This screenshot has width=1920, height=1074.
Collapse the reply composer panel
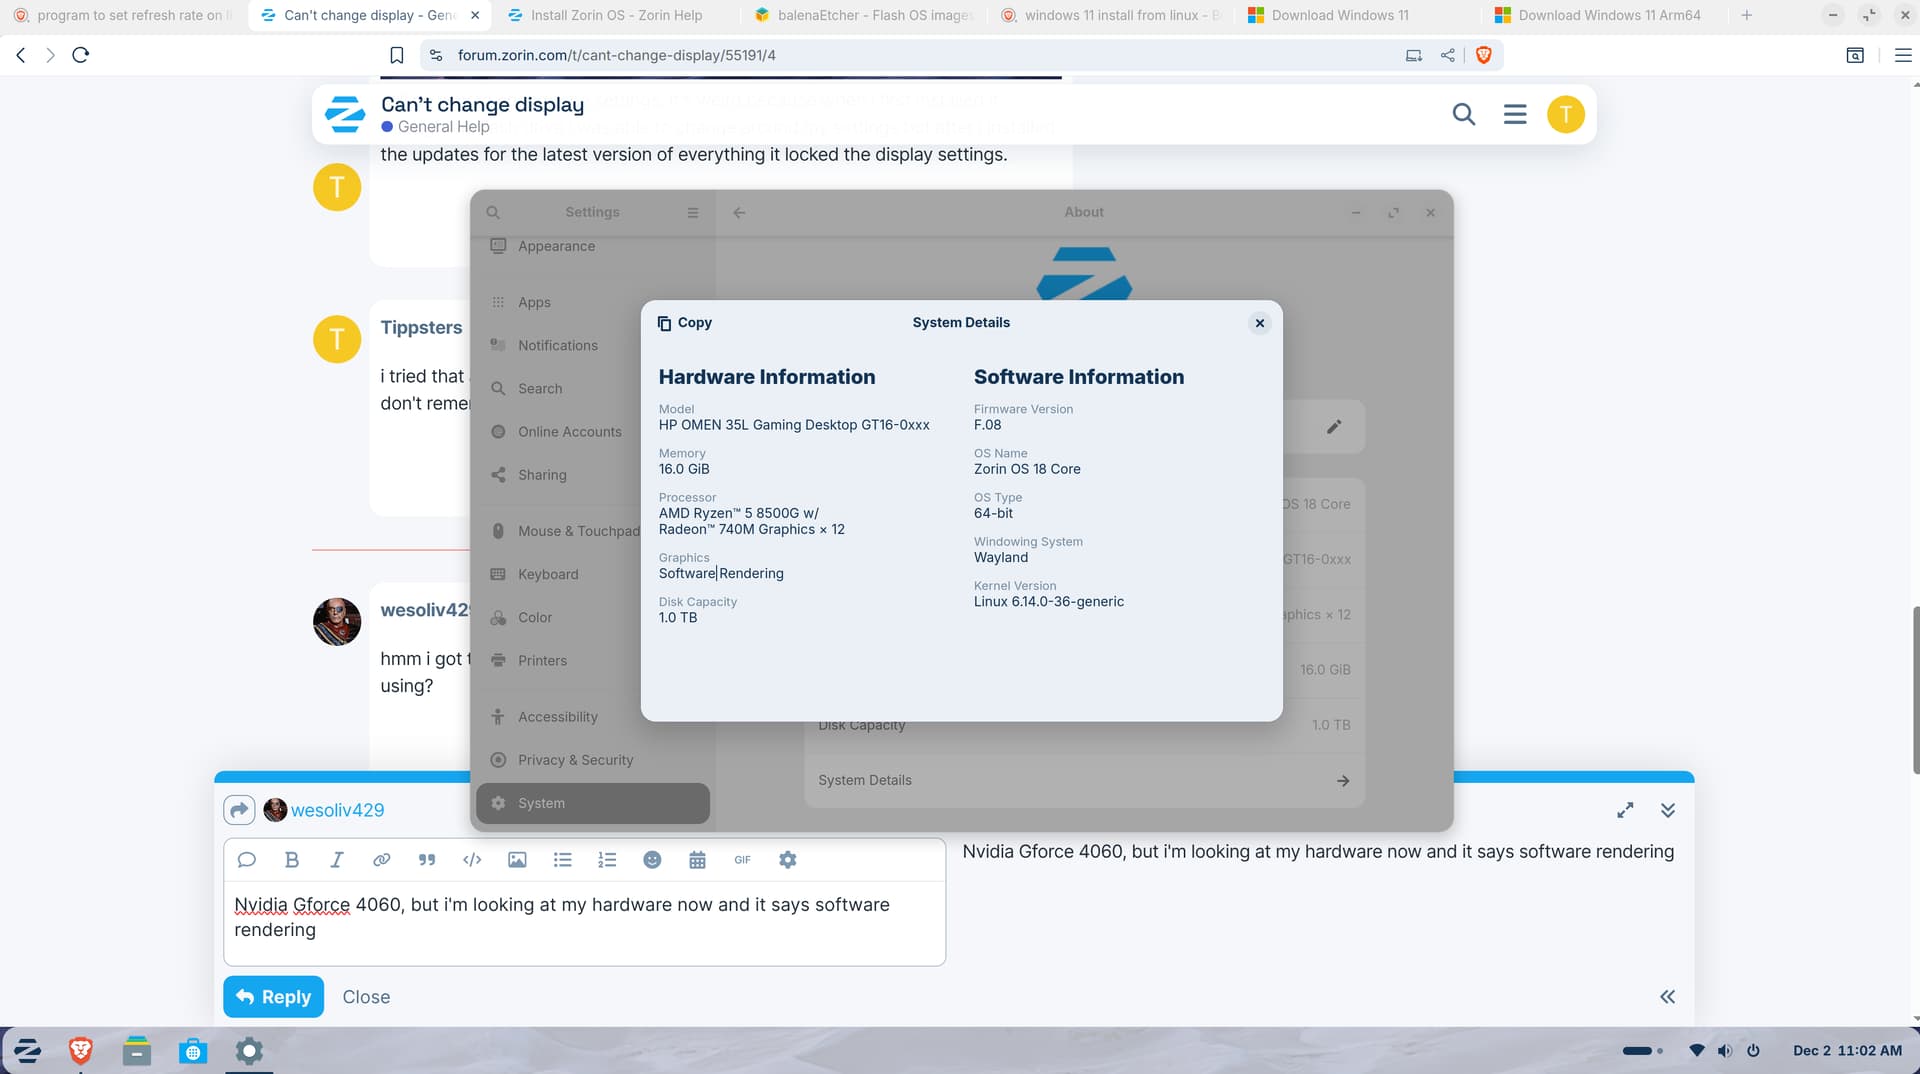pos(1667,811)
